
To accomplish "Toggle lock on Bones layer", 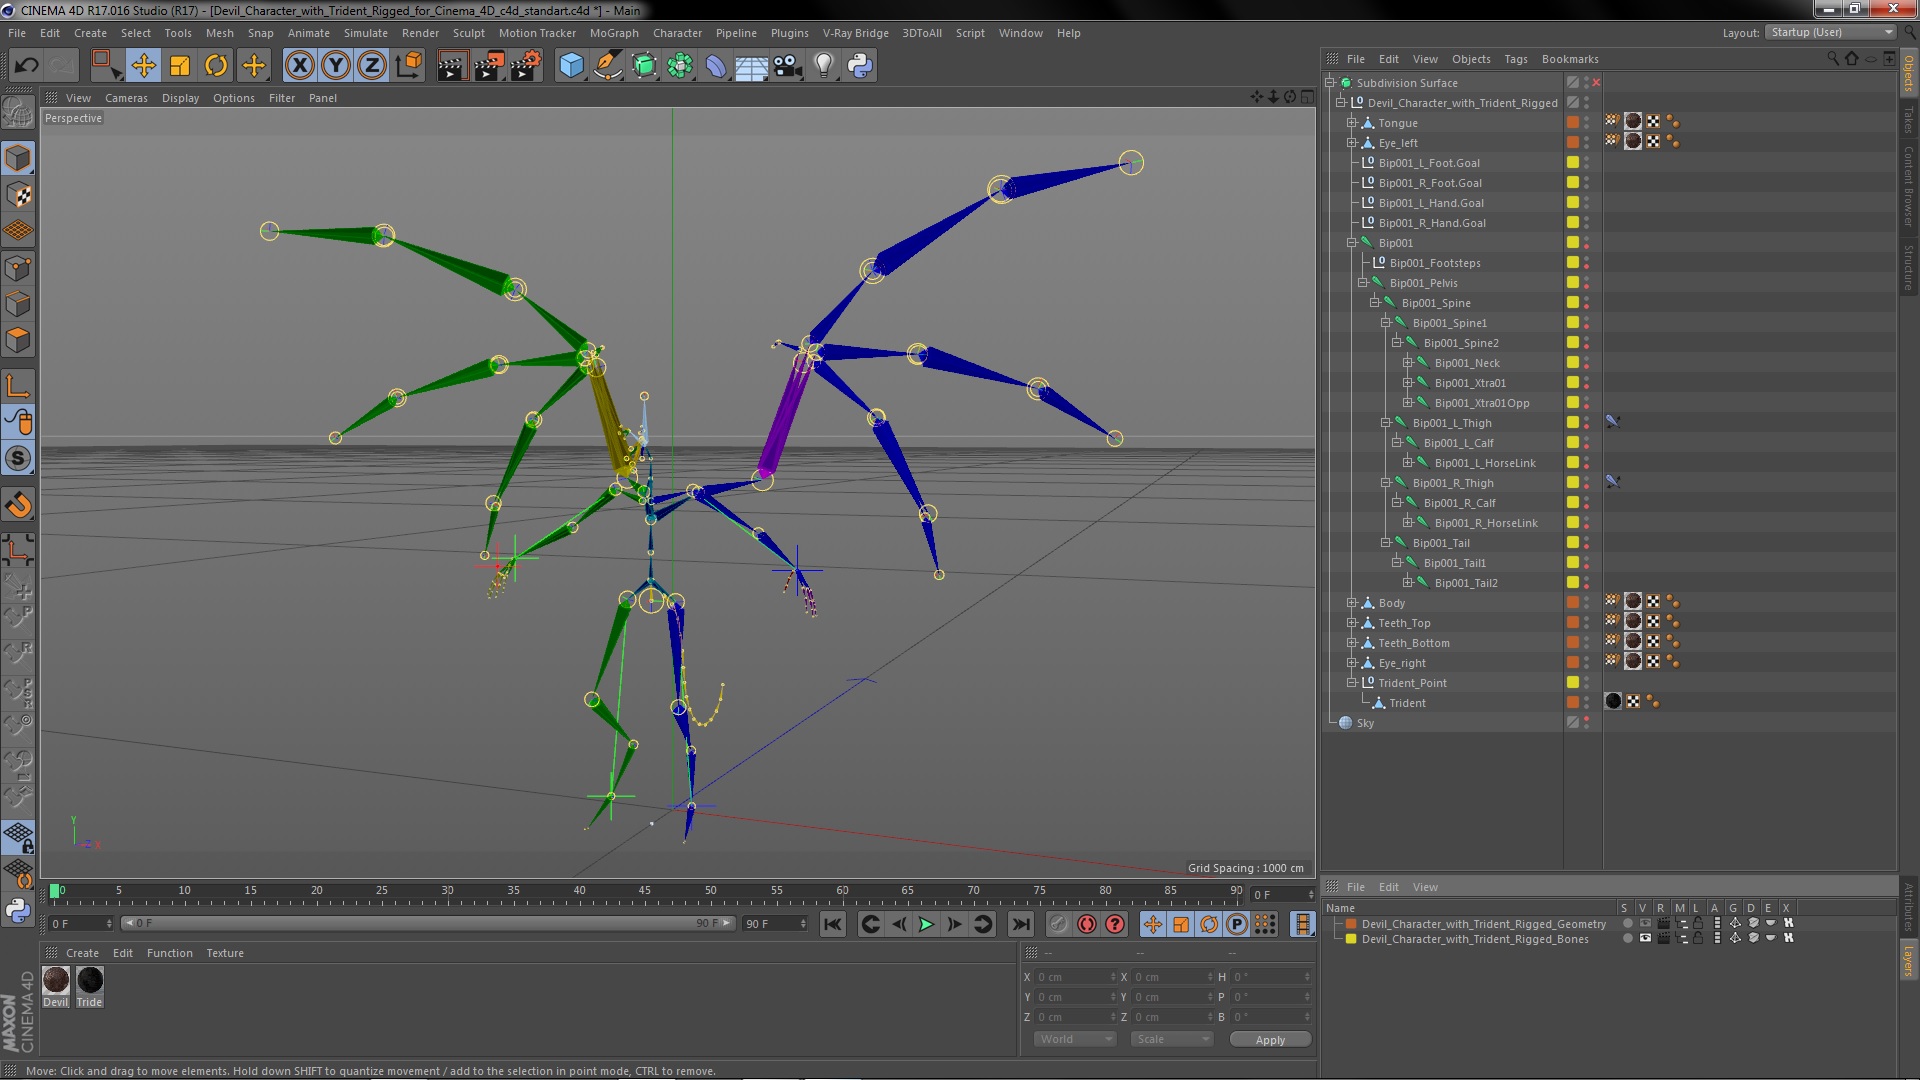I will coord(1698,938).
